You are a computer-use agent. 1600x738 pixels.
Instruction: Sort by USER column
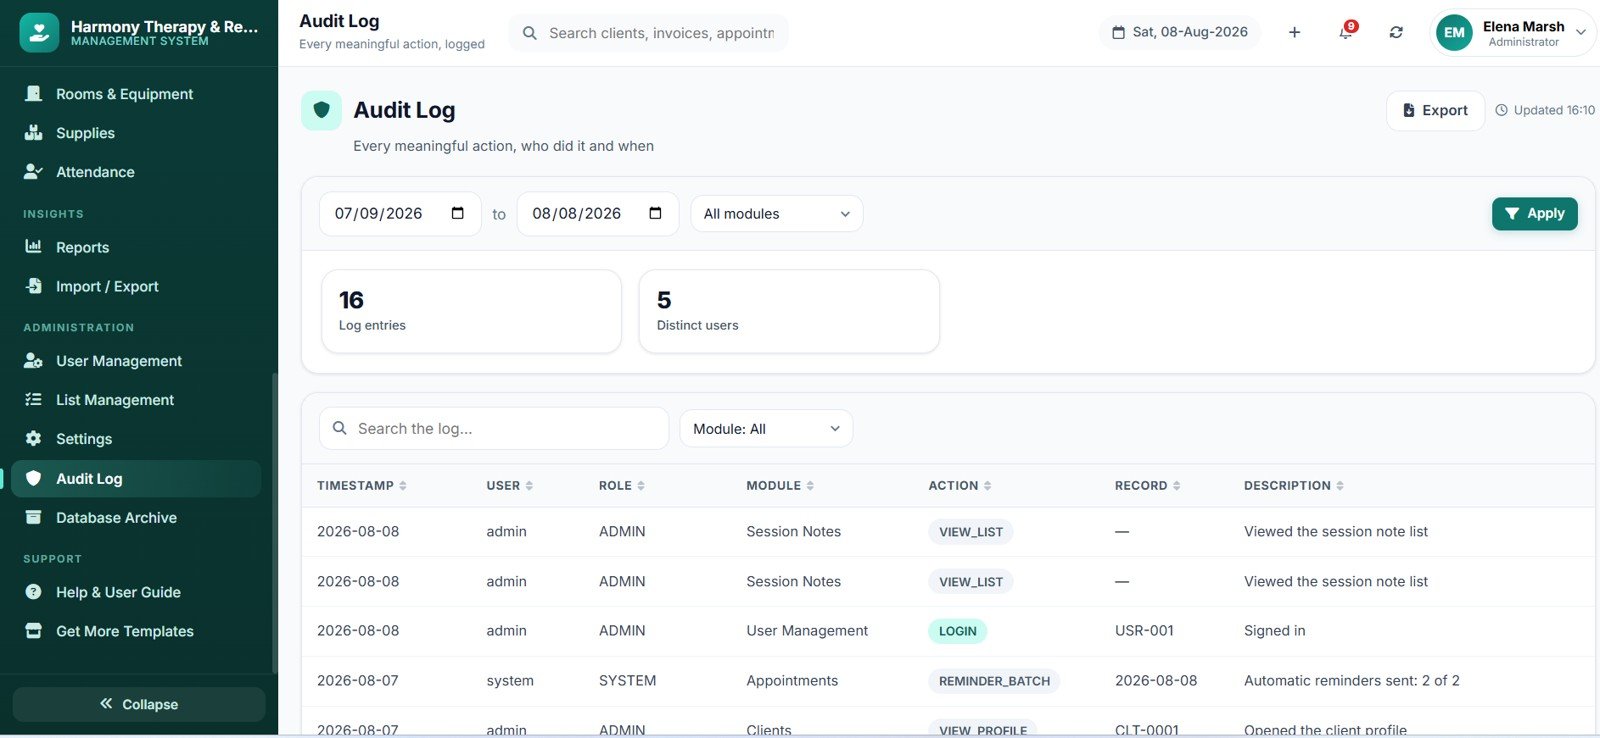pos(510,486)
